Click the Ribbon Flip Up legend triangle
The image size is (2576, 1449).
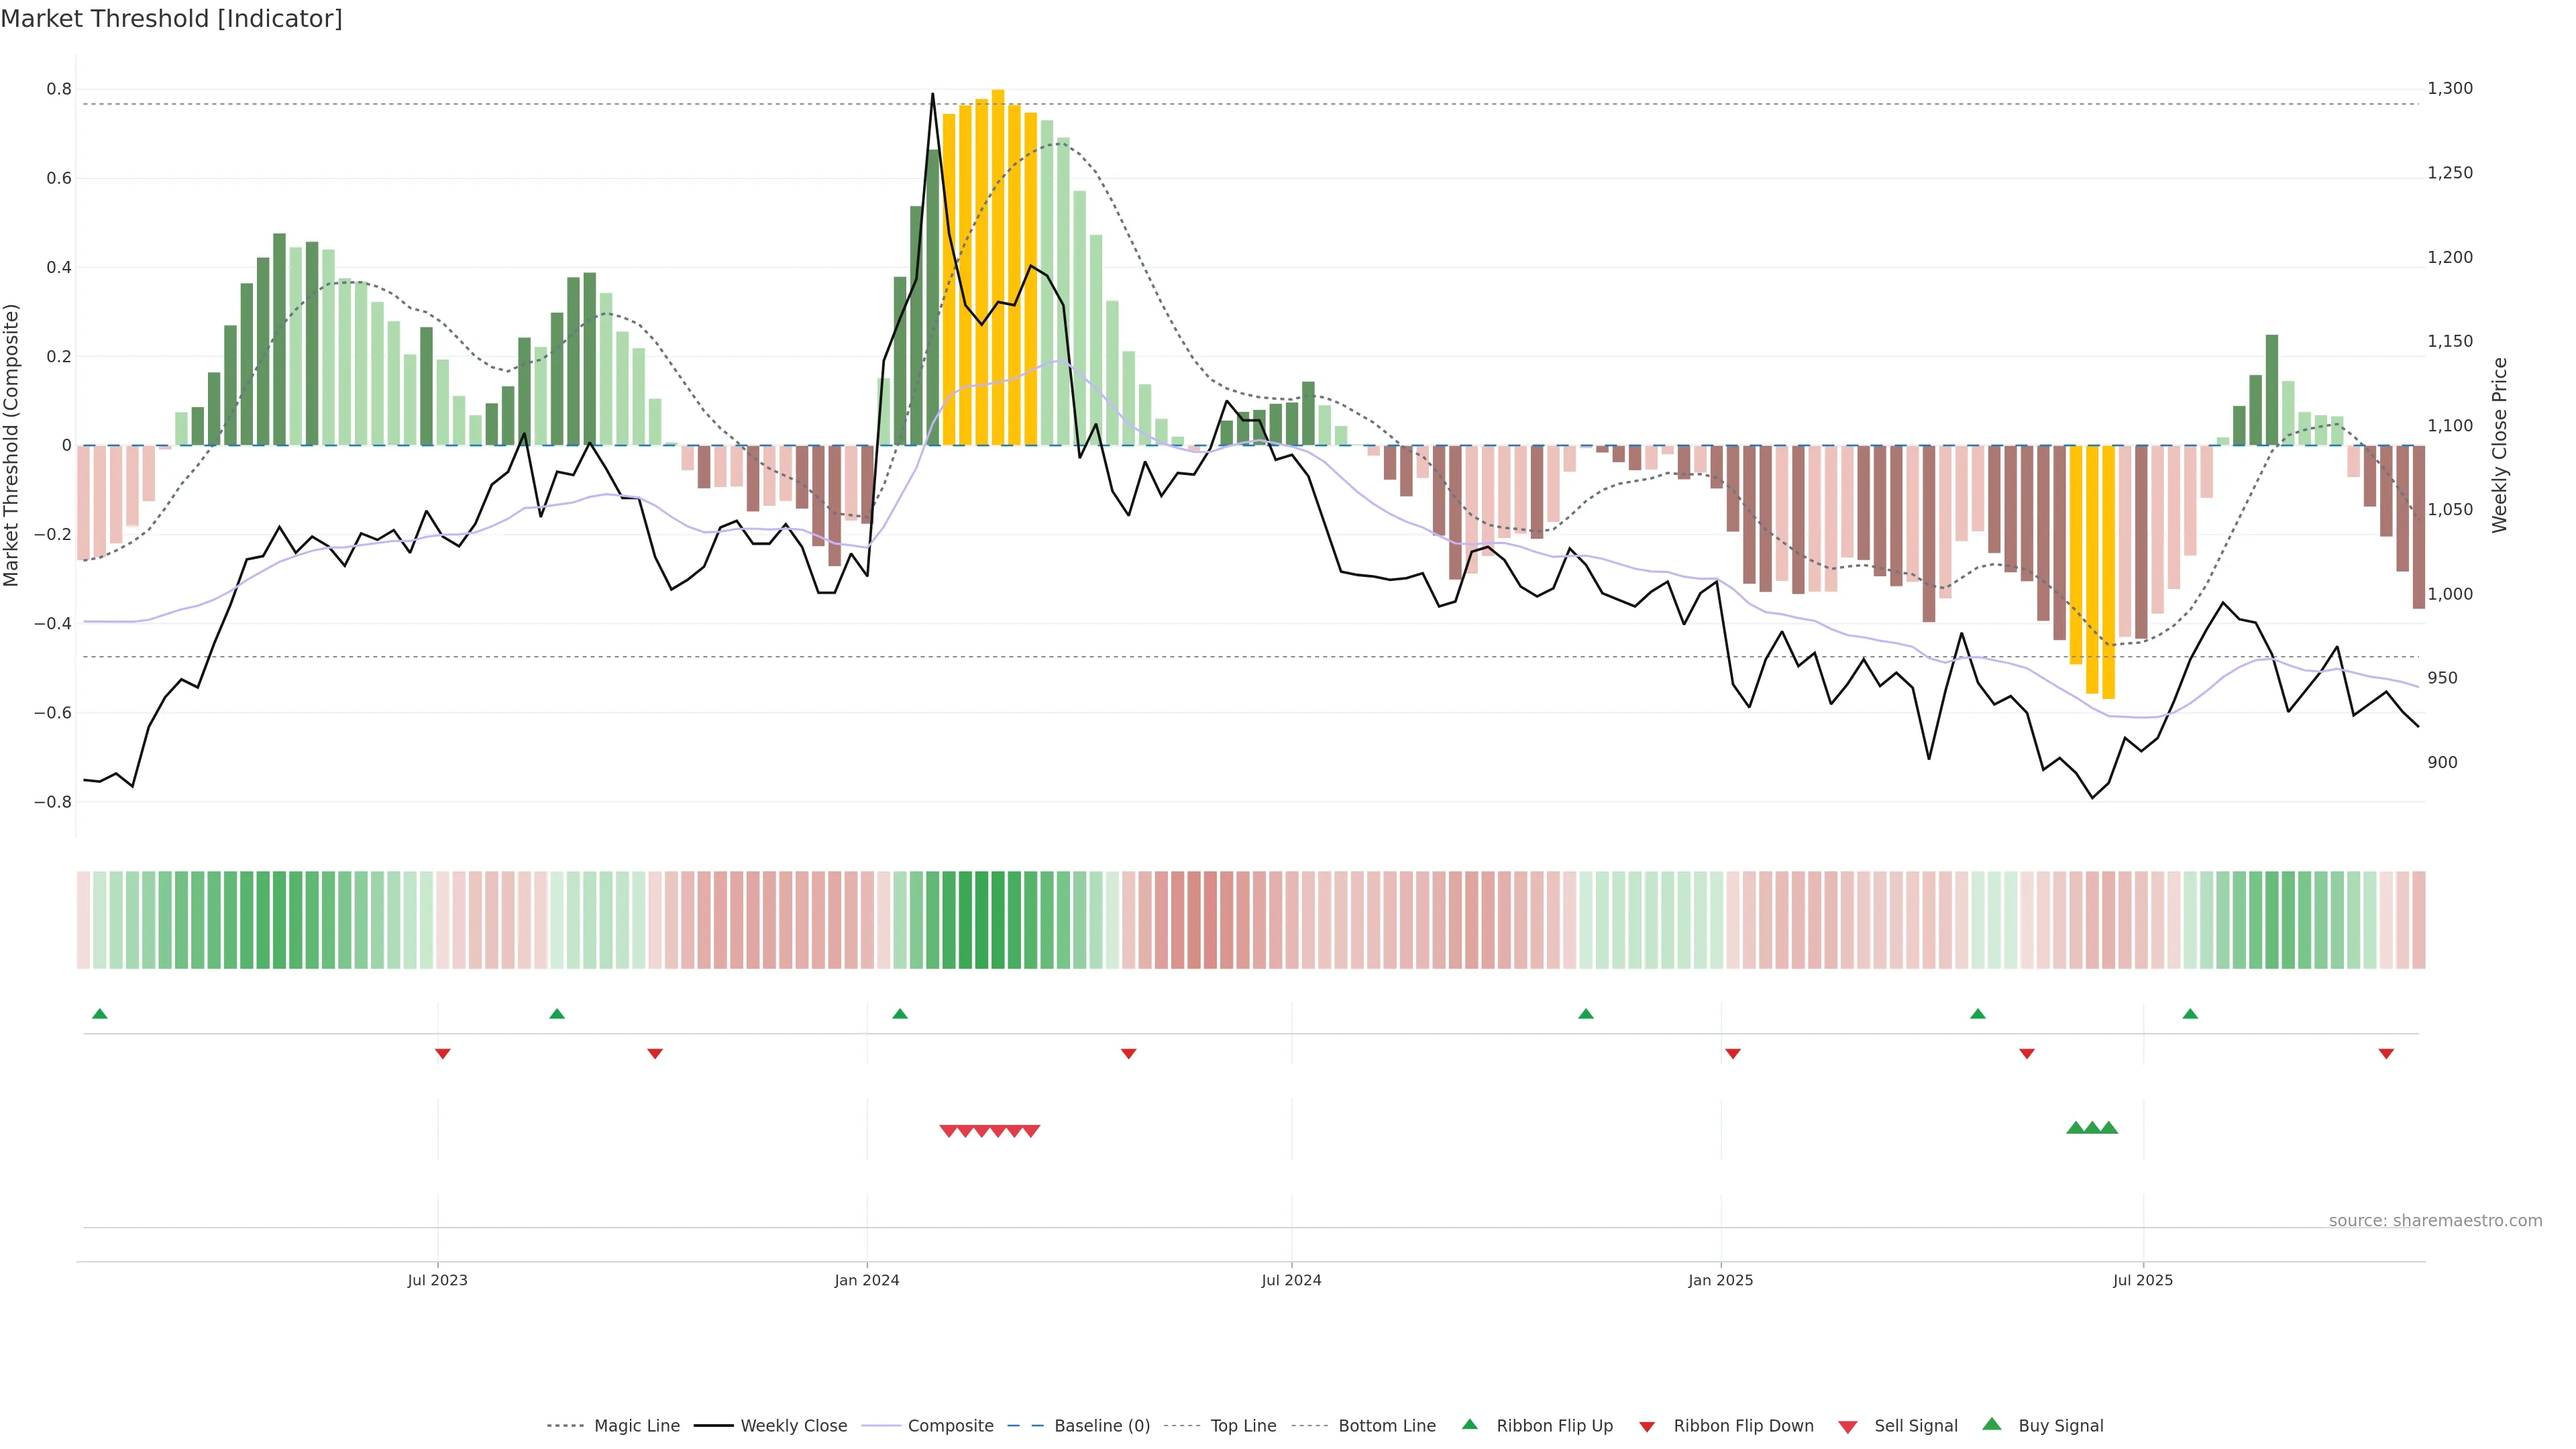[x=1469, y=1424]
